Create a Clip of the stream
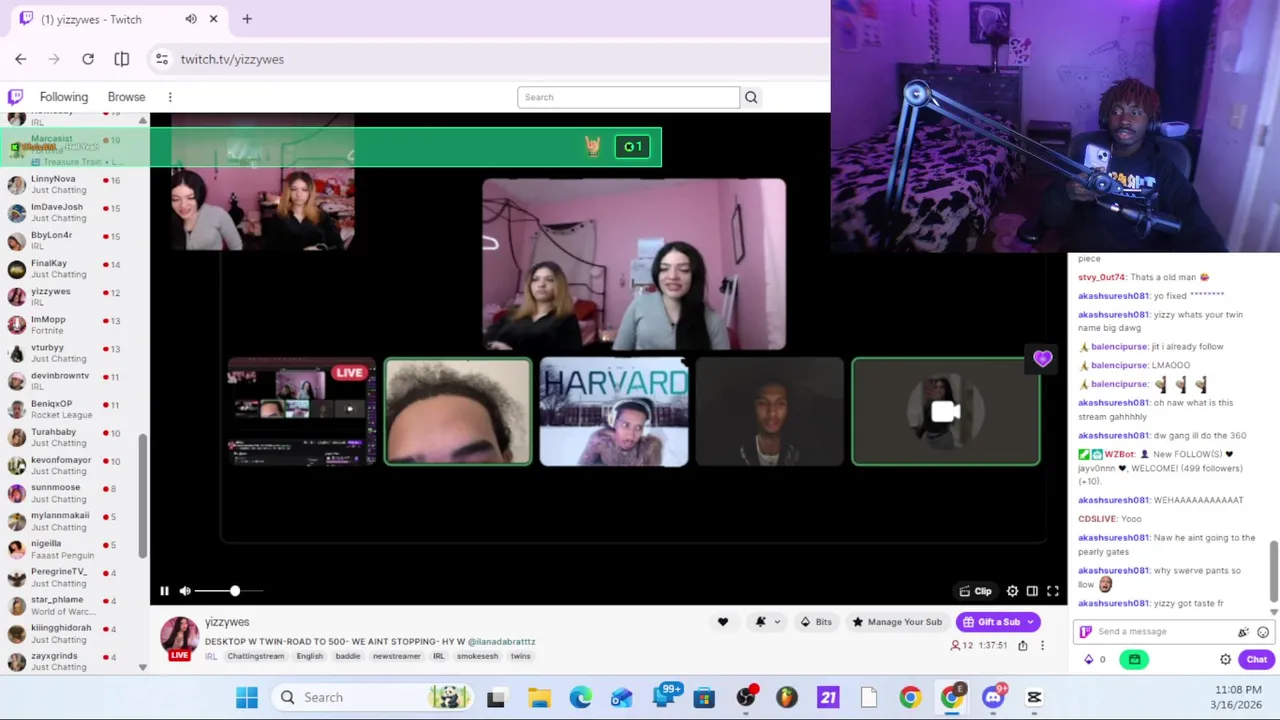Image resolution: width=1280 pixels, height=720 pixels. [x=975, y=591]
